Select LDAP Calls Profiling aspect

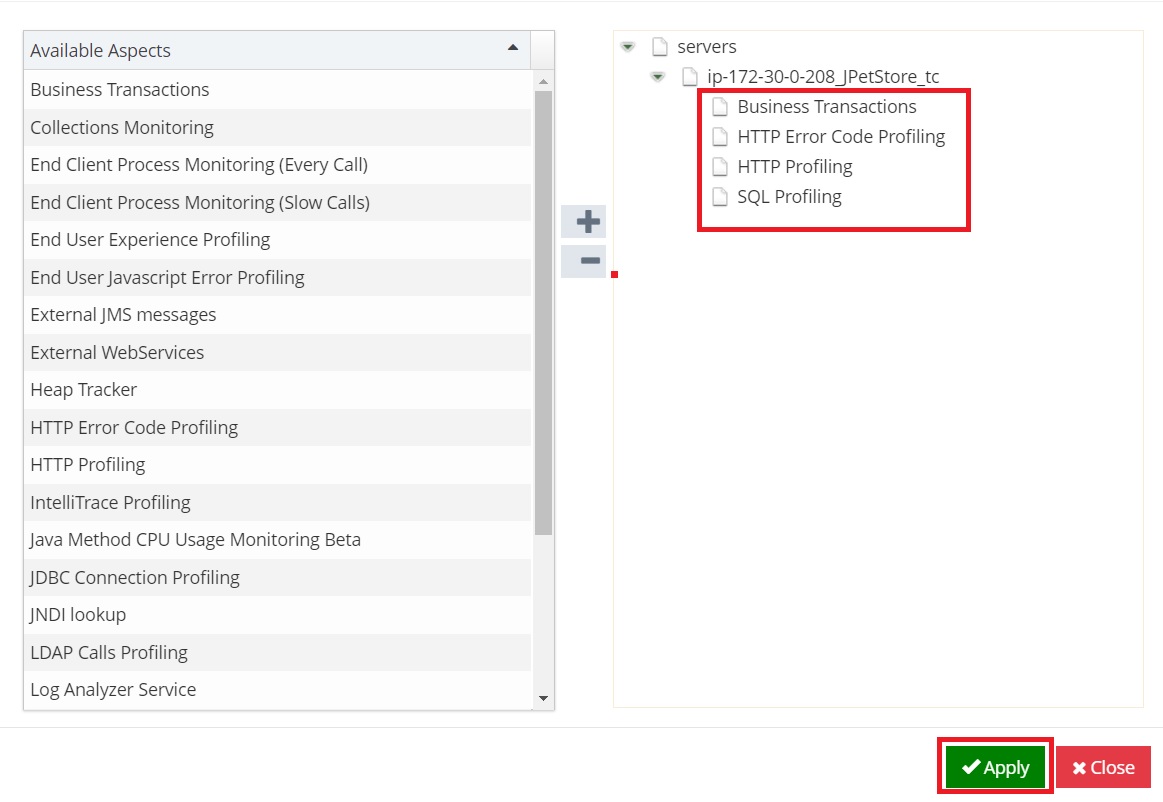point(277,652)
